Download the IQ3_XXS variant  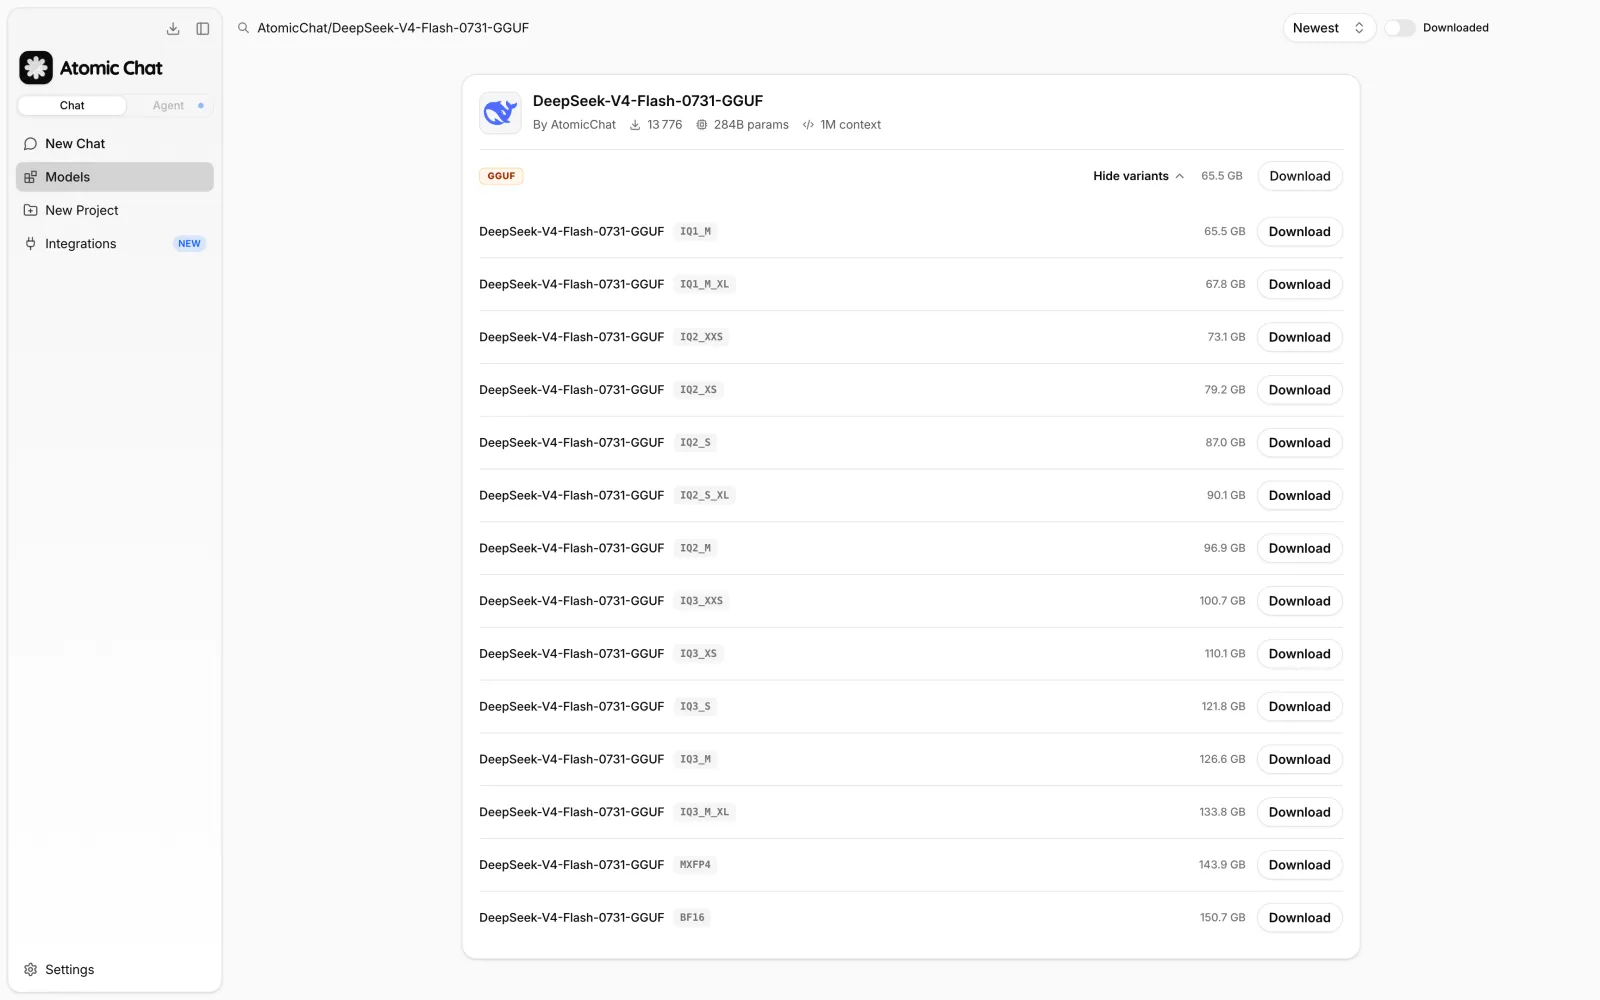[x=1300, y=602]
